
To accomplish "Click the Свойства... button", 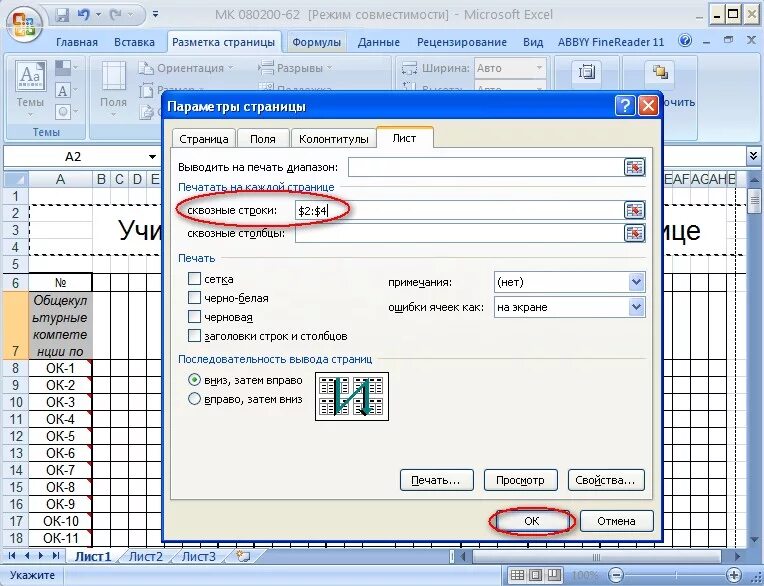I will tap(606, 480).
